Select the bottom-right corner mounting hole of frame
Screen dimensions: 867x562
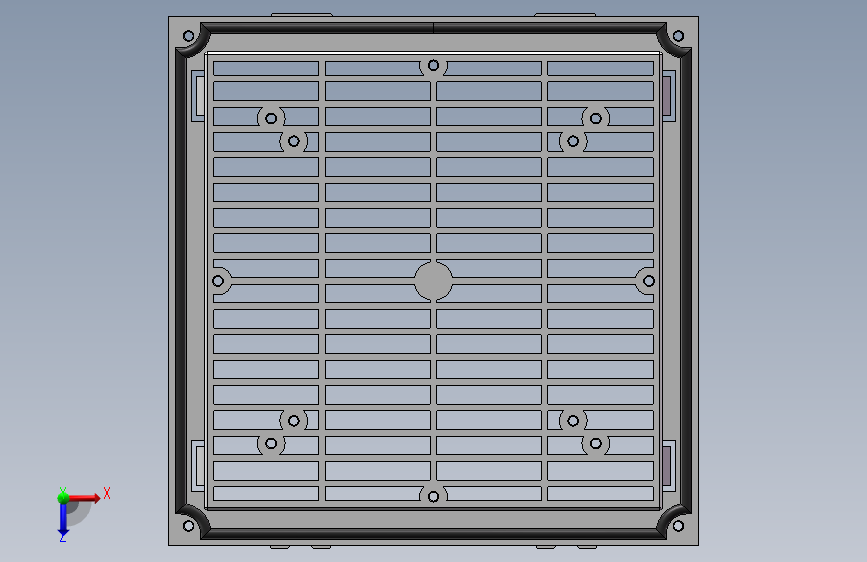point(678,525)
